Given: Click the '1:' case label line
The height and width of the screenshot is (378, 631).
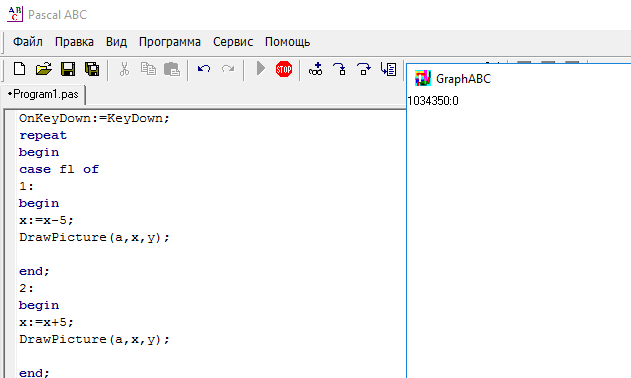Looking at the screenshot, I should click(27, 186).
